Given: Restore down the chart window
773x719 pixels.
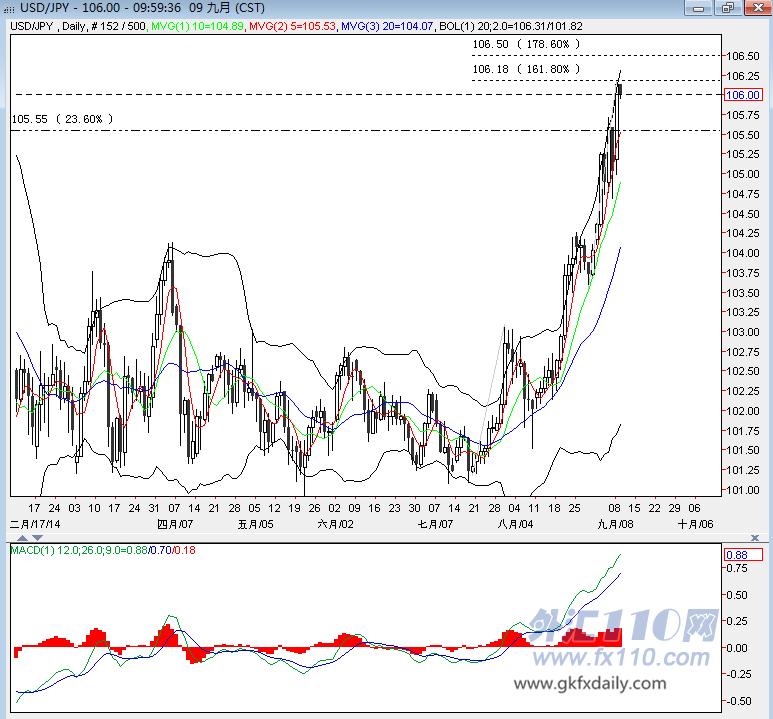Looking at the screenshot, I should pyautogui.click(x=728, y=8).
